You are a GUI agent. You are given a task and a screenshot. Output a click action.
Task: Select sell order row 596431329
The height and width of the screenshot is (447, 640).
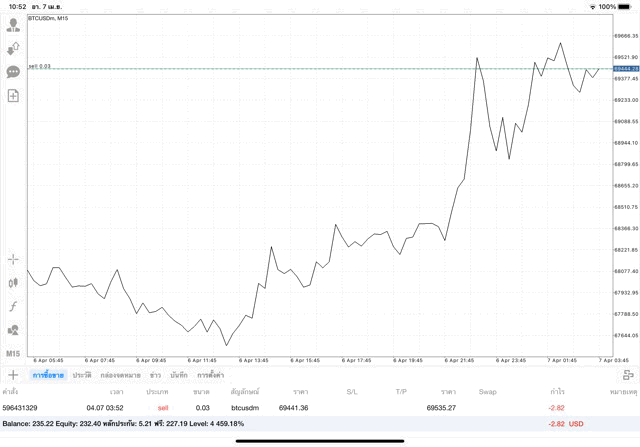point(300,408)
